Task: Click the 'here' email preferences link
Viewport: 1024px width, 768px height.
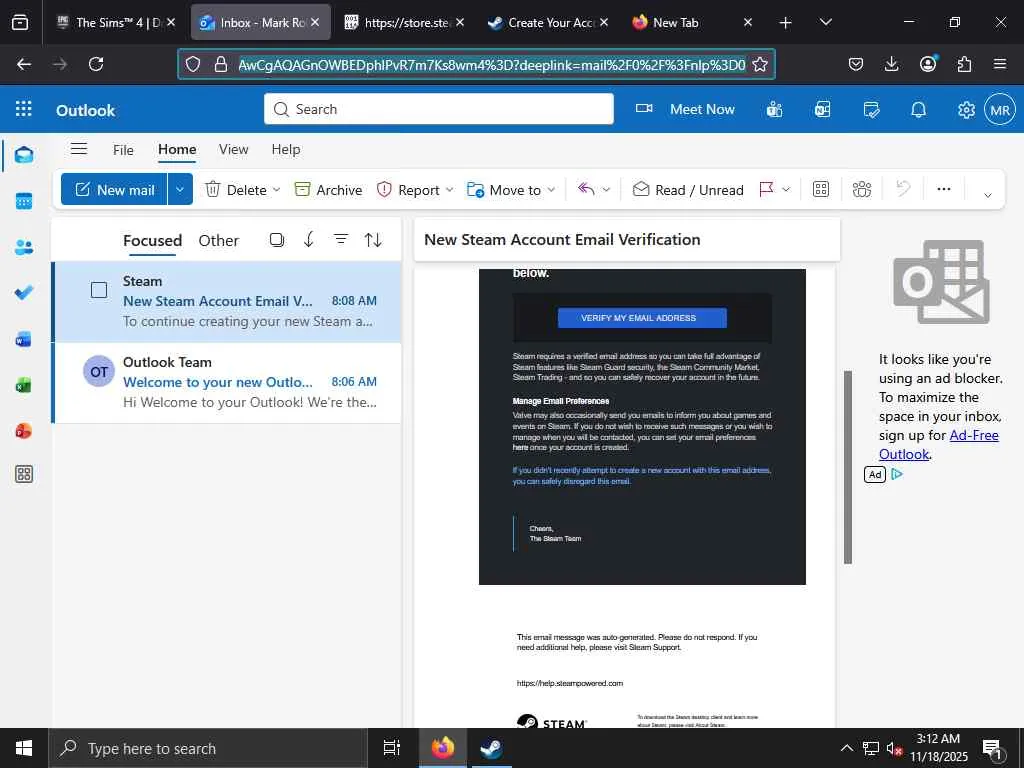Action: point(520,447)
